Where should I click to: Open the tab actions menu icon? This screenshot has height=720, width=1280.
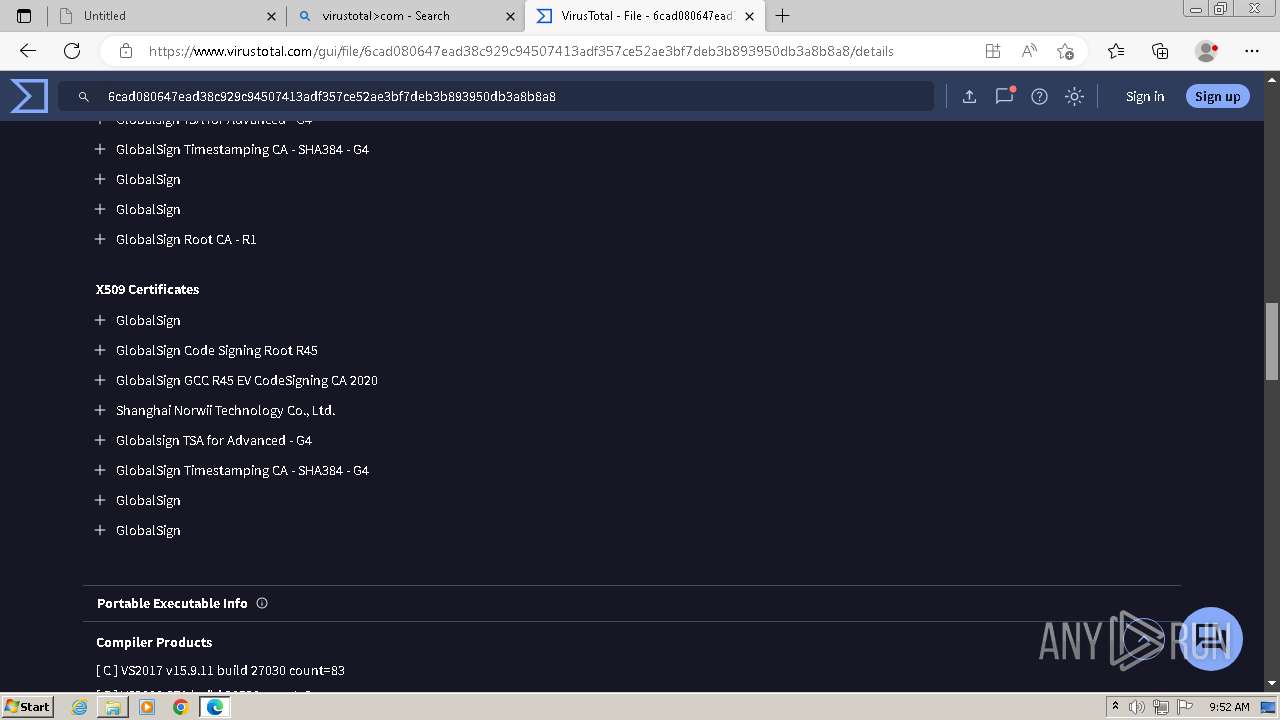pos(24,16)
